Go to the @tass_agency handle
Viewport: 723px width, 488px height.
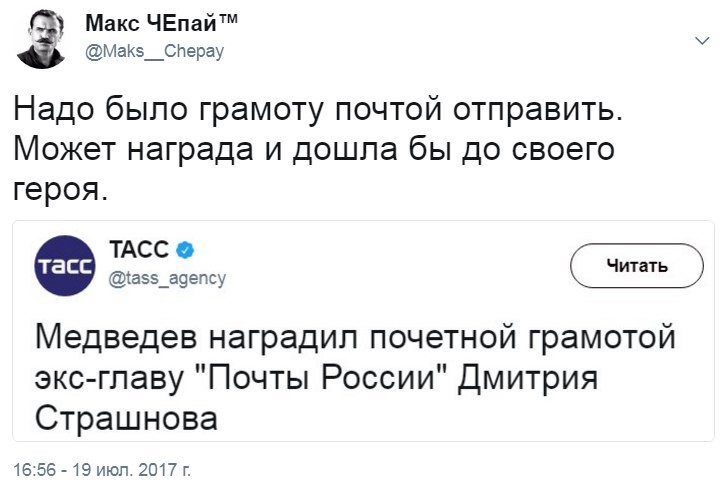click(166, 278)
